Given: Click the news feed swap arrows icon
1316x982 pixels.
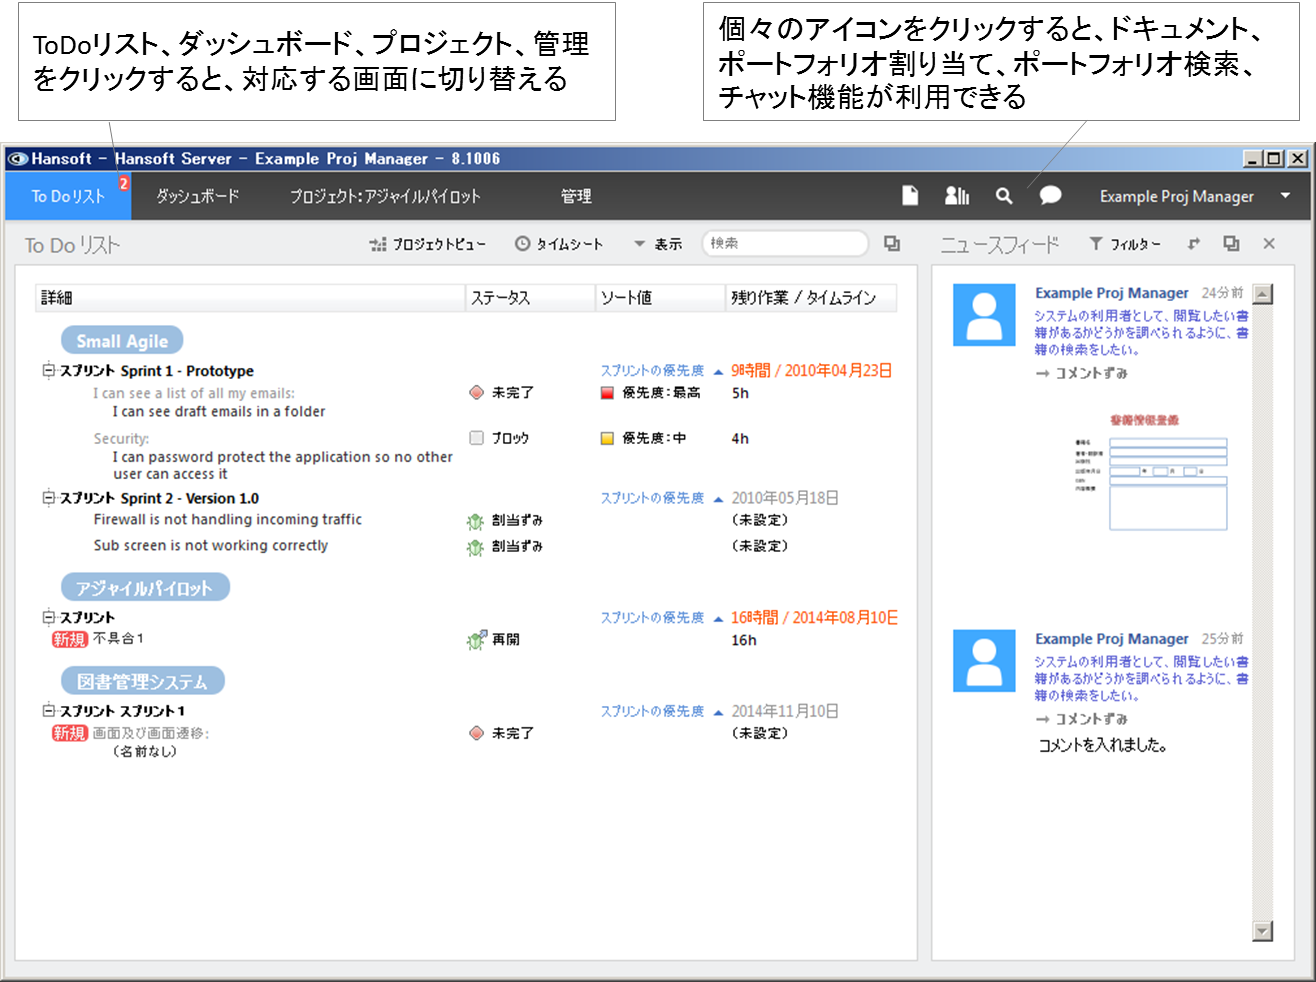Looking at the screenshot, I should click(x=1193, y=244).
